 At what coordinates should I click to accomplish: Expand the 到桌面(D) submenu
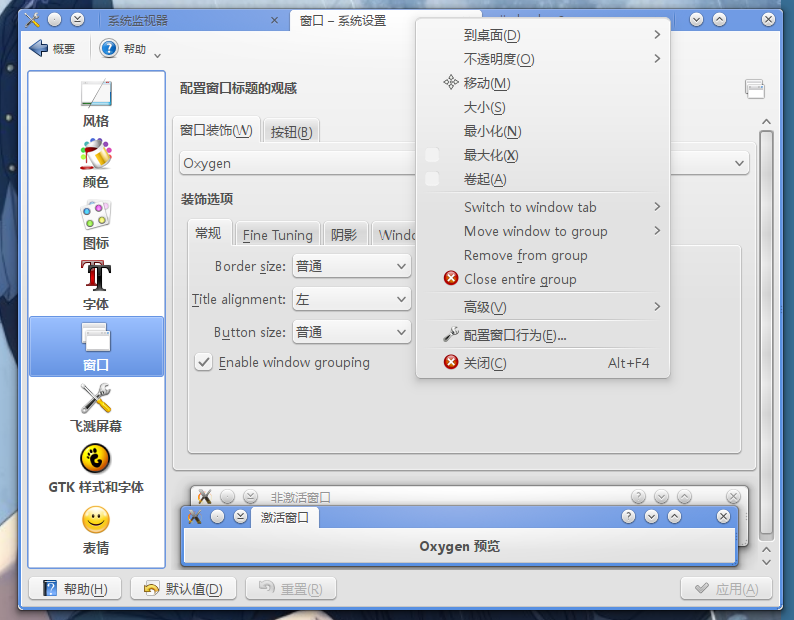tap(543, 35)
